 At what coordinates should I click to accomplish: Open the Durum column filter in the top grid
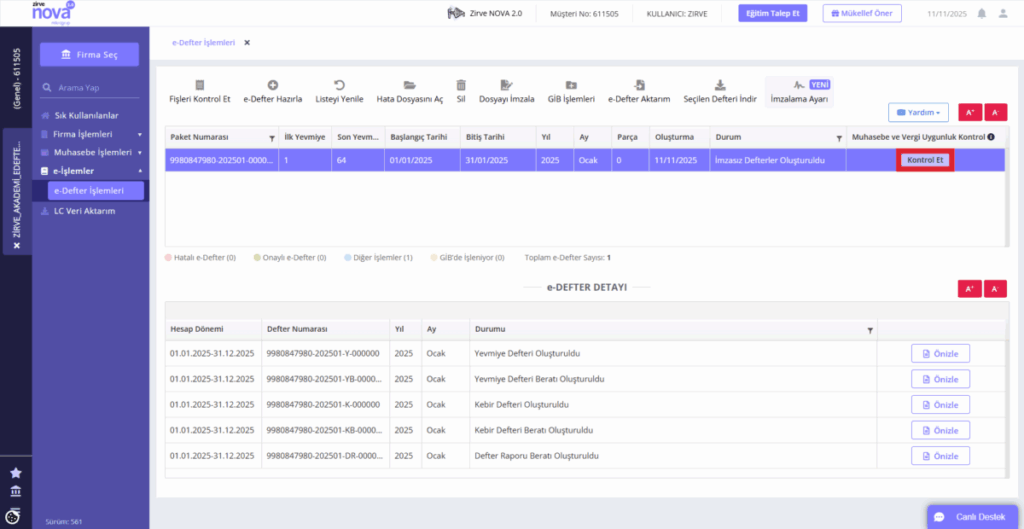(x=839, y=138)
